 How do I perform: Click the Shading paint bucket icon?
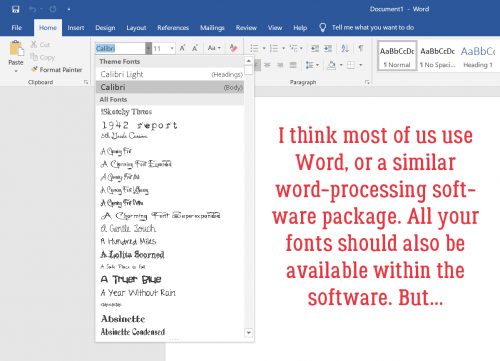332,65
